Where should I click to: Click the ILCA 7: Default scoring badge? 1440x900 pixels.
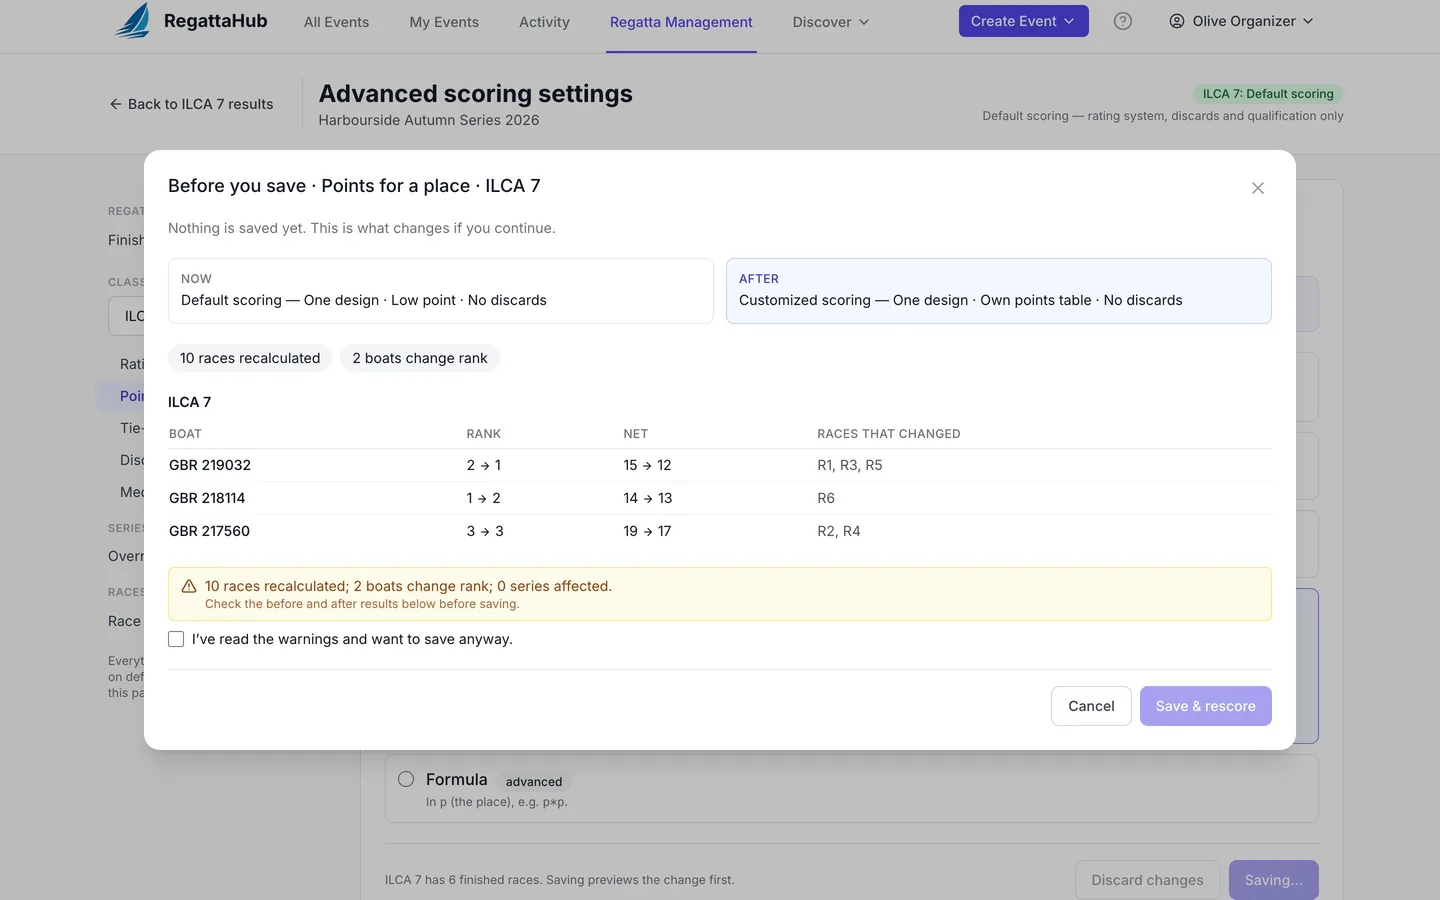(1268, 94)
